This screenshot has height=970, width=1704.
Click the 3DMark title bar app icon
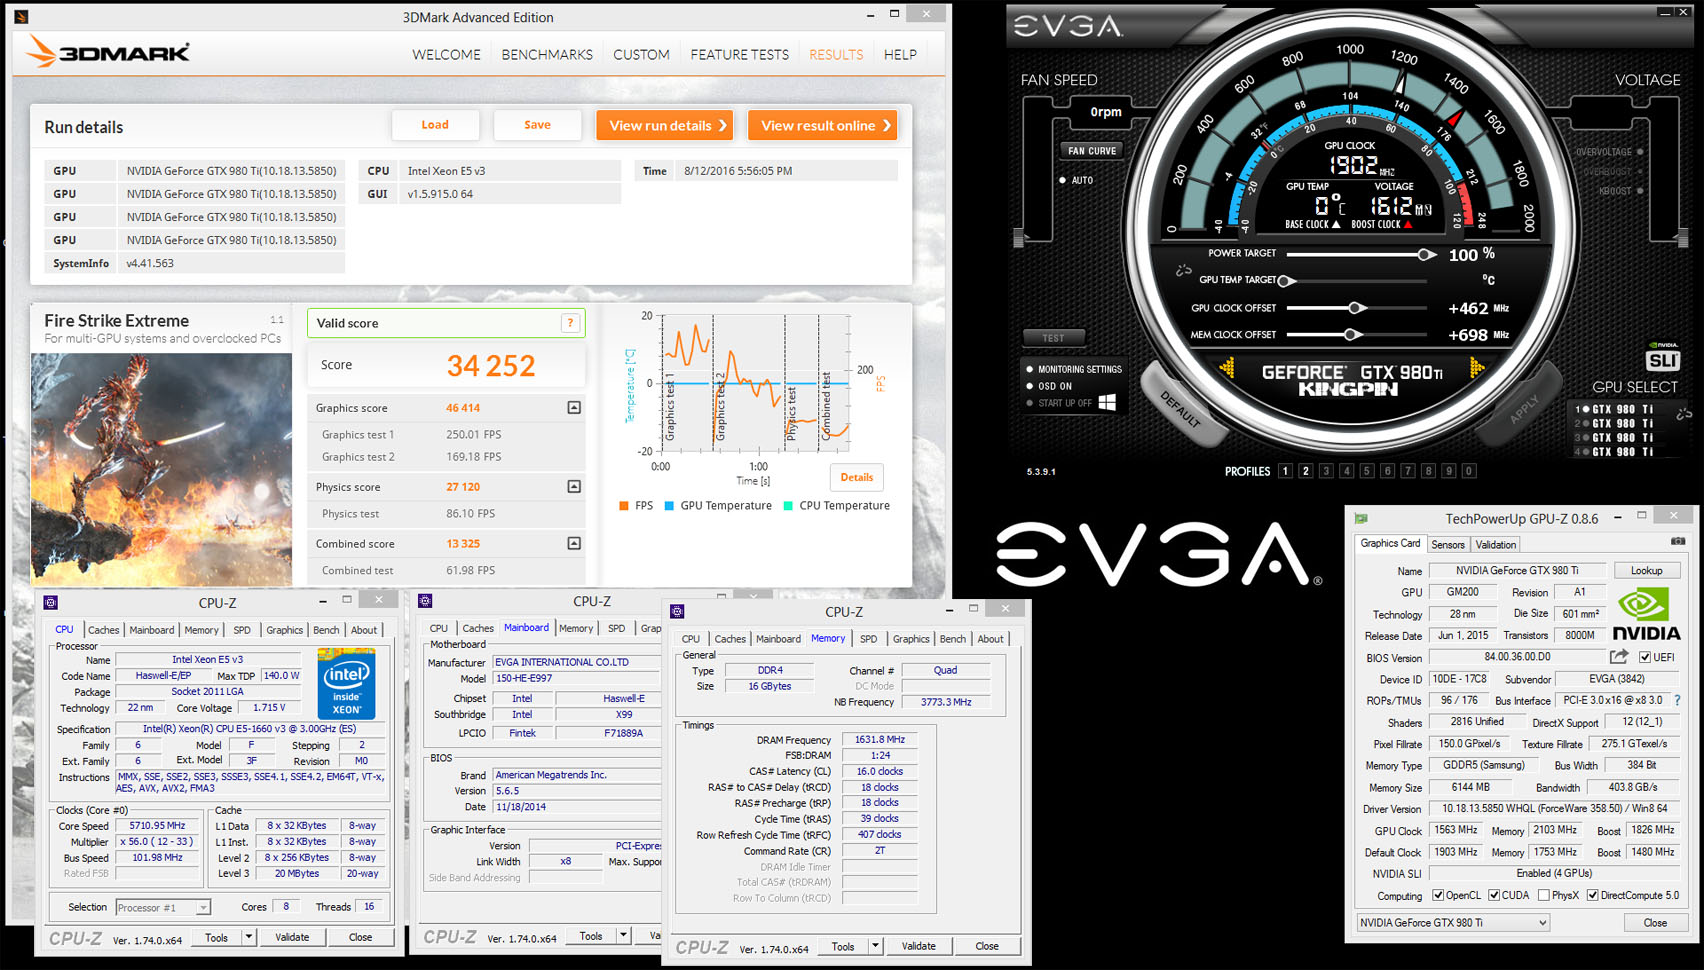click(x=21, y=16)
